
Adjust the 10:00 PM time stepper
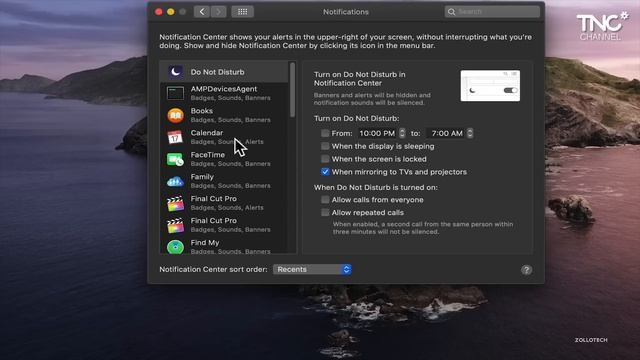coord(402,133)
